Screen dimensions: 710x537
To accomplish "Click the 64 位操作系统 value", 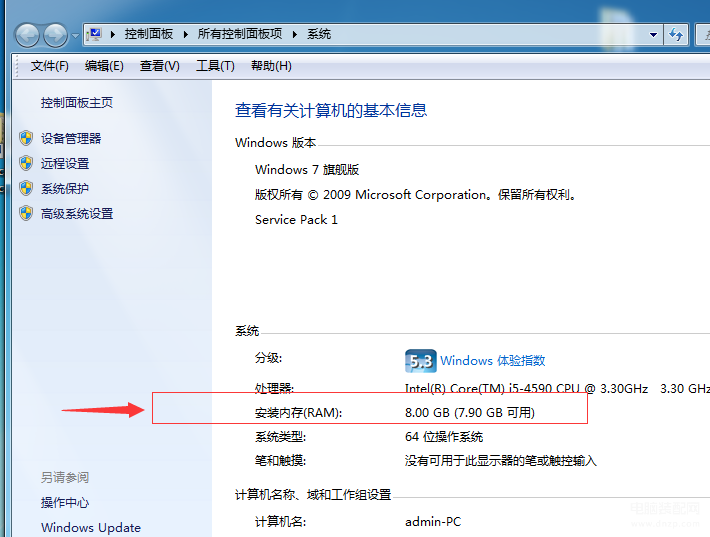I will [x=444, y=436].
